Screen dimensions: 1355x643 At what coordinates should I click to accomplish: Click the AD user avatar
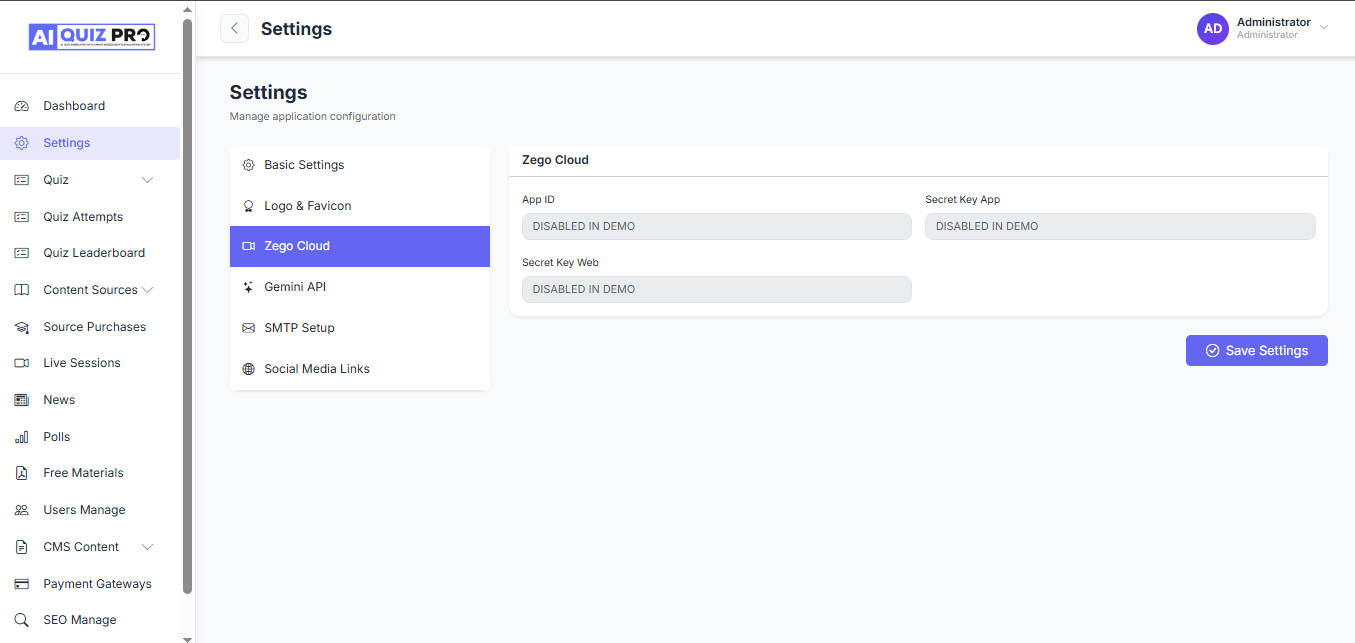click(1213, 29)
